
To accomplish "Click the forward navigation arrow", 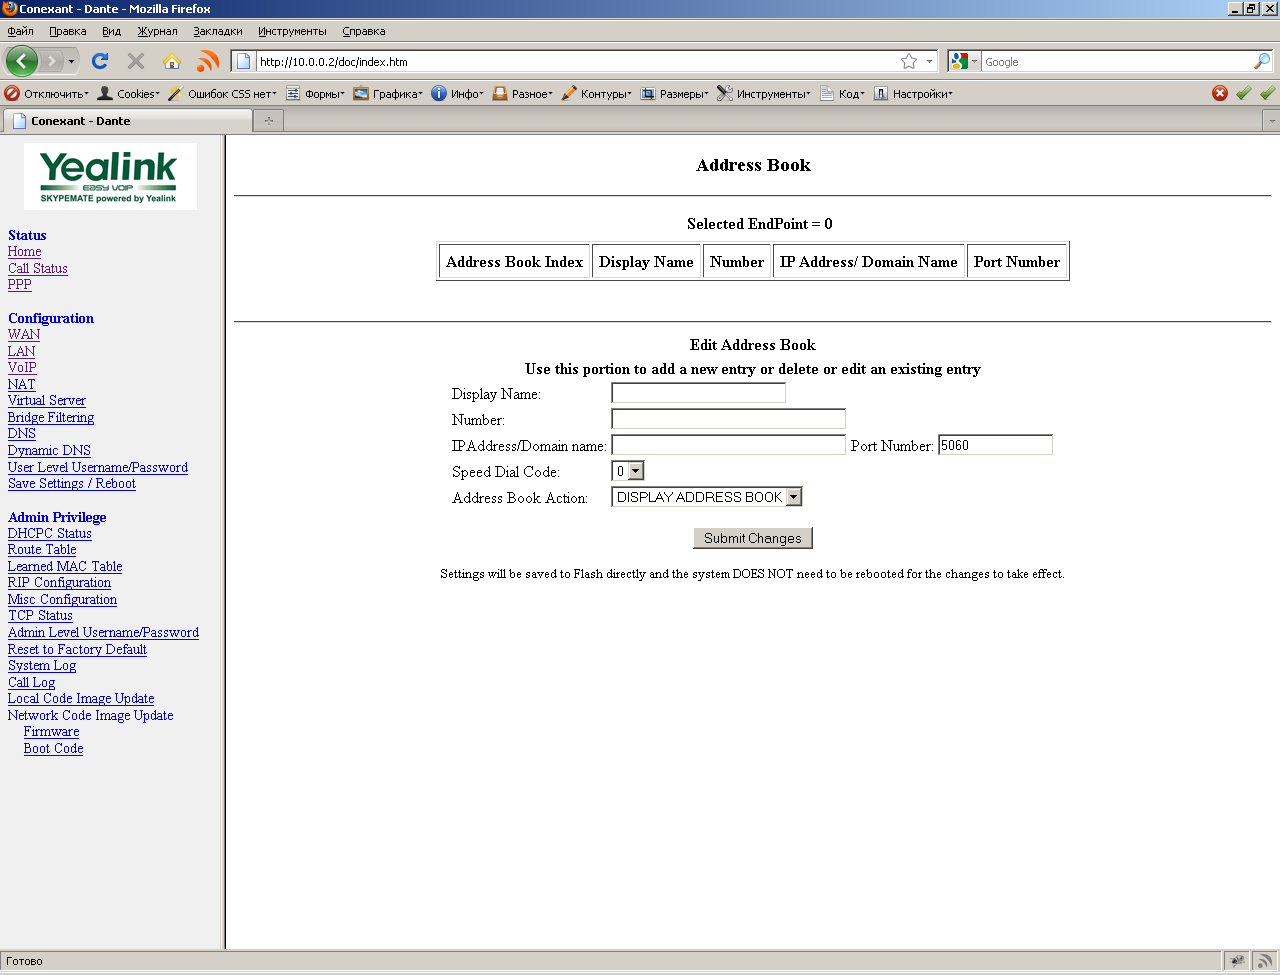I will (x=52, y=62).
